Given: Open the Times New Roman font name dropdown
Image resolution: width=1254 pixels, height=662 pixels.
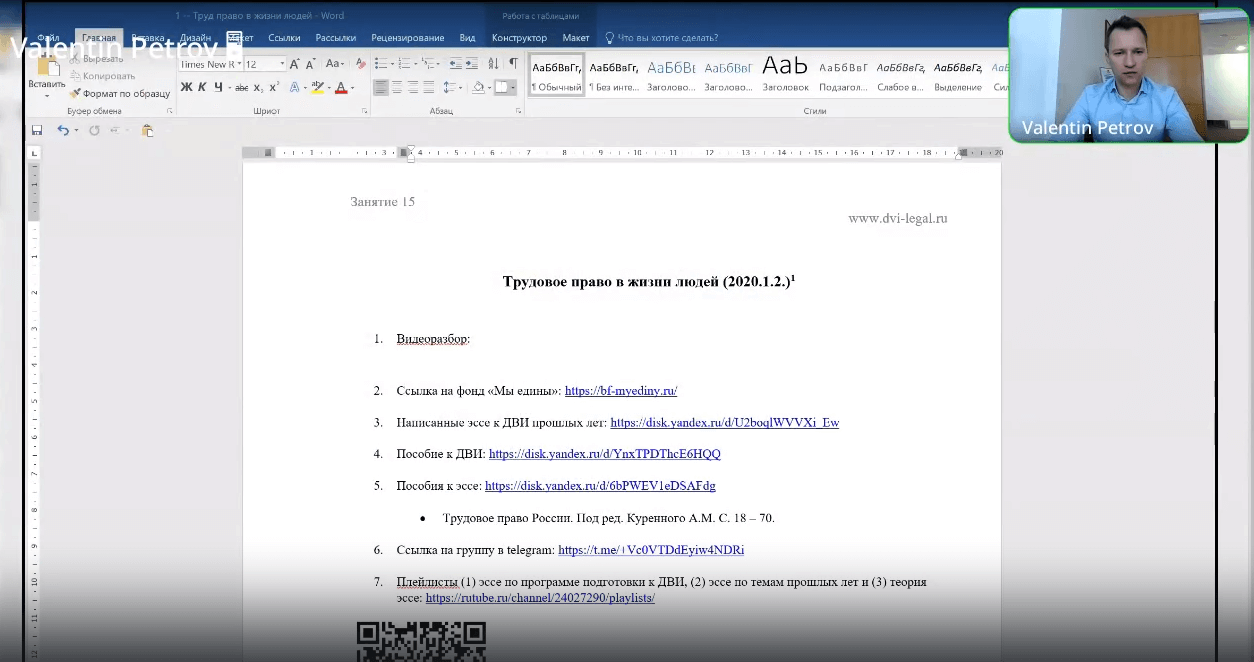Looking at the screenshot, I should point(239,64).
